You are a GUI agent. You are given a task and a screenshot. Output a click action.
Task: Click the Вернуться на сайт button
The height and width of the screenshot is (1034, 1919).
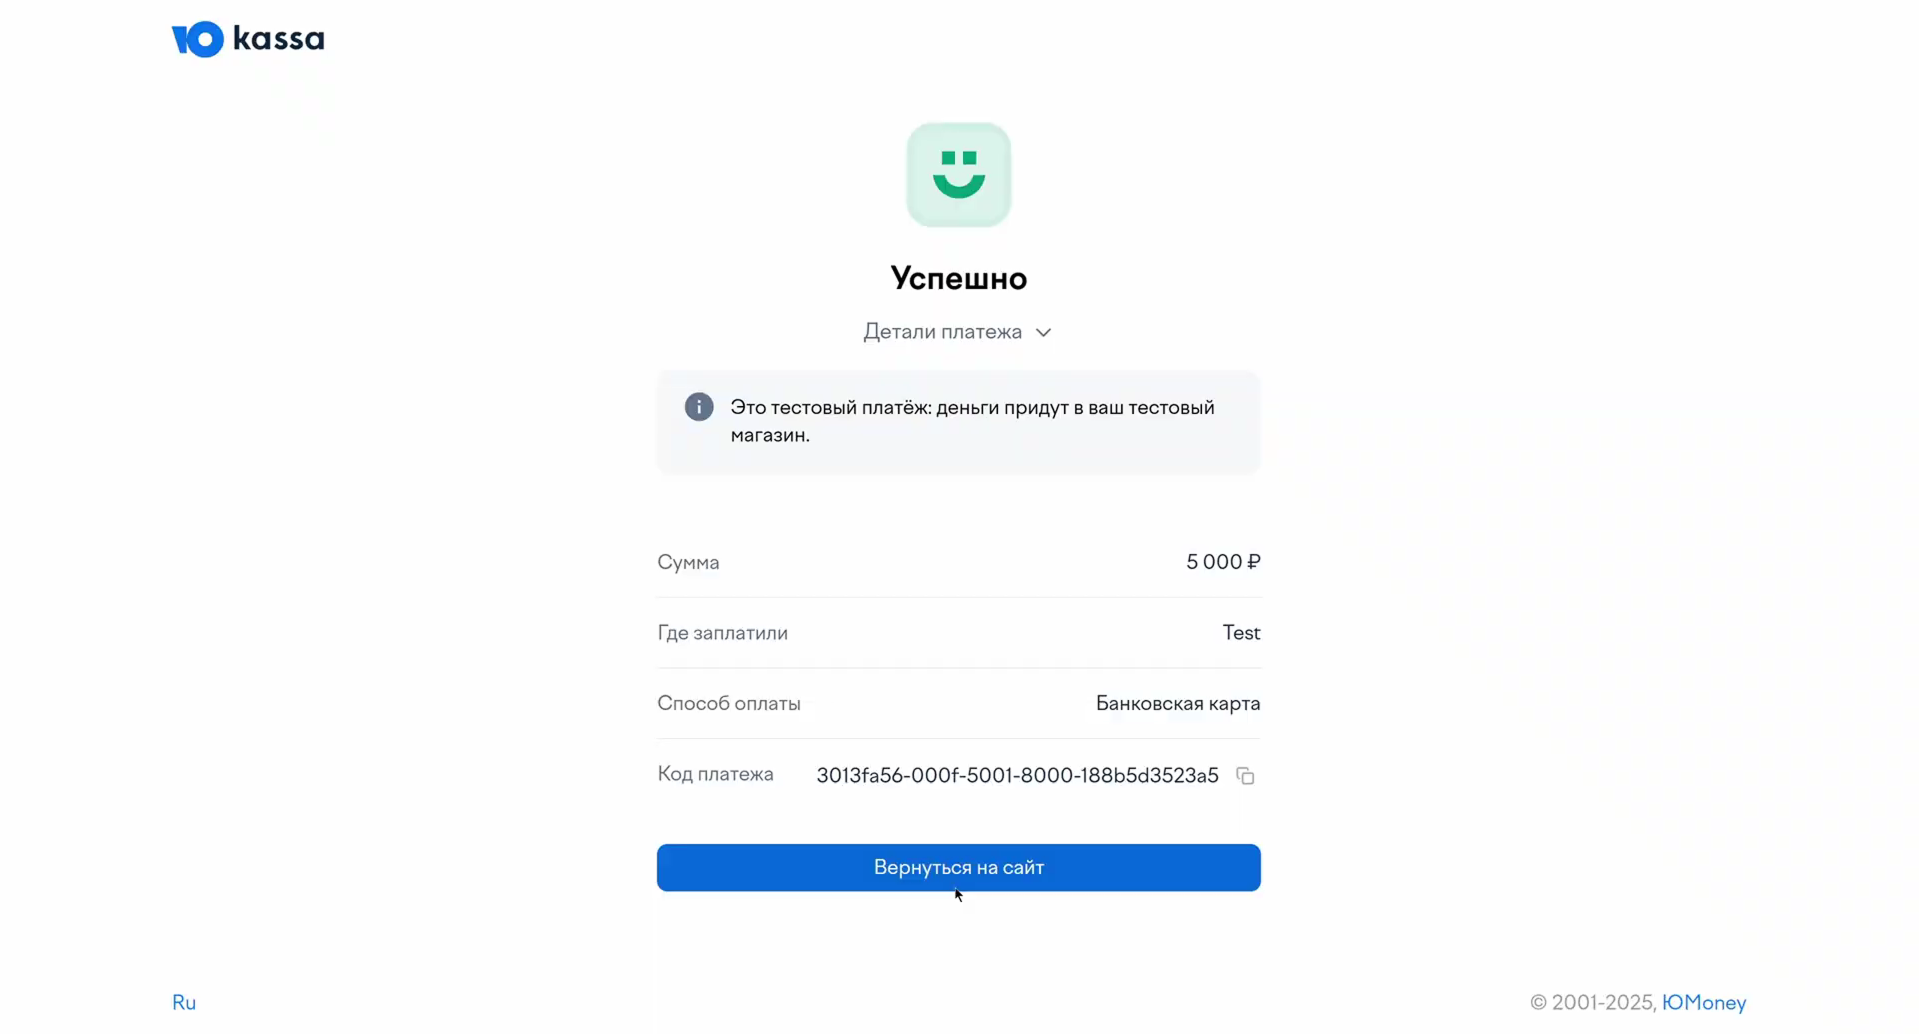point(958,867)
